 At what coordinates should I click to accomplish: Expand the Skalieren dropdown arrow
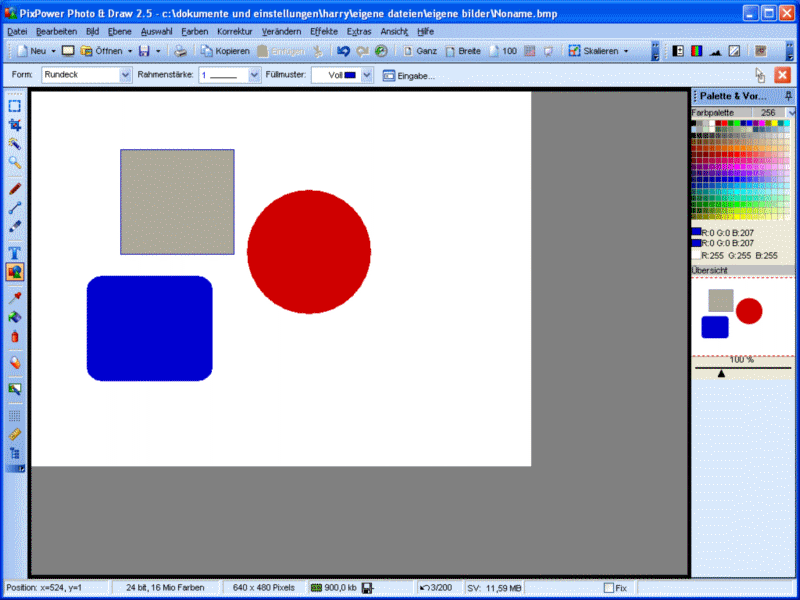click(x=626, y=52)
